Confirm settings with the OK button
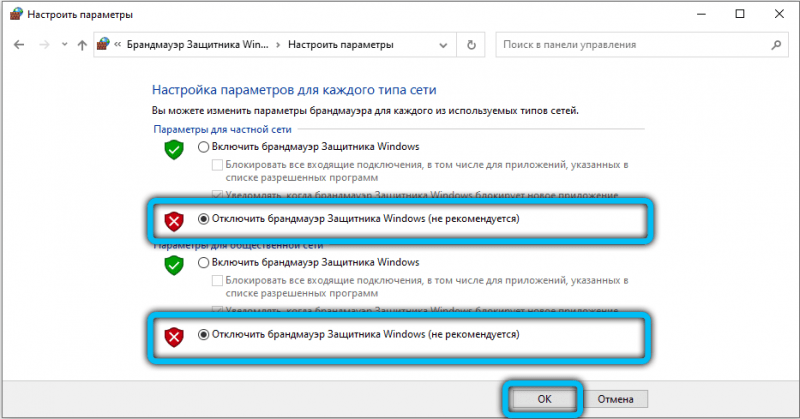This screenshot has width=800, height=419. click(x=544, y=399)
